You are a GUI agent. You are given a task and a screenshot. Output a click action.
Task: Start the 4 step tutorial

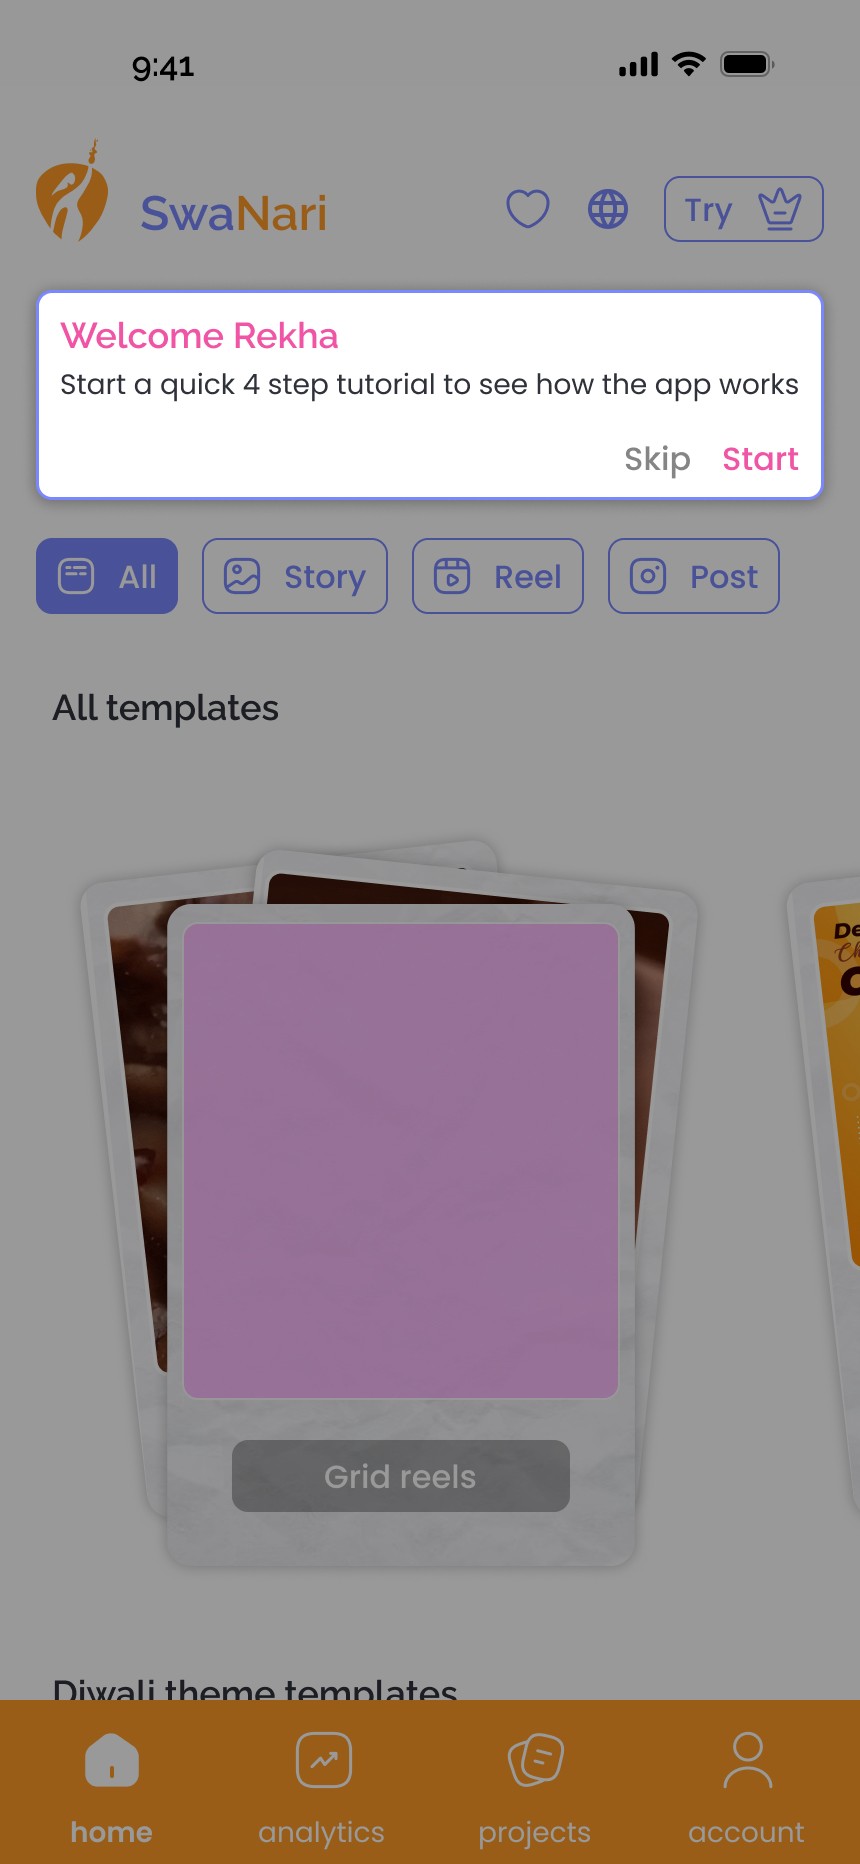tap(761, 459)
